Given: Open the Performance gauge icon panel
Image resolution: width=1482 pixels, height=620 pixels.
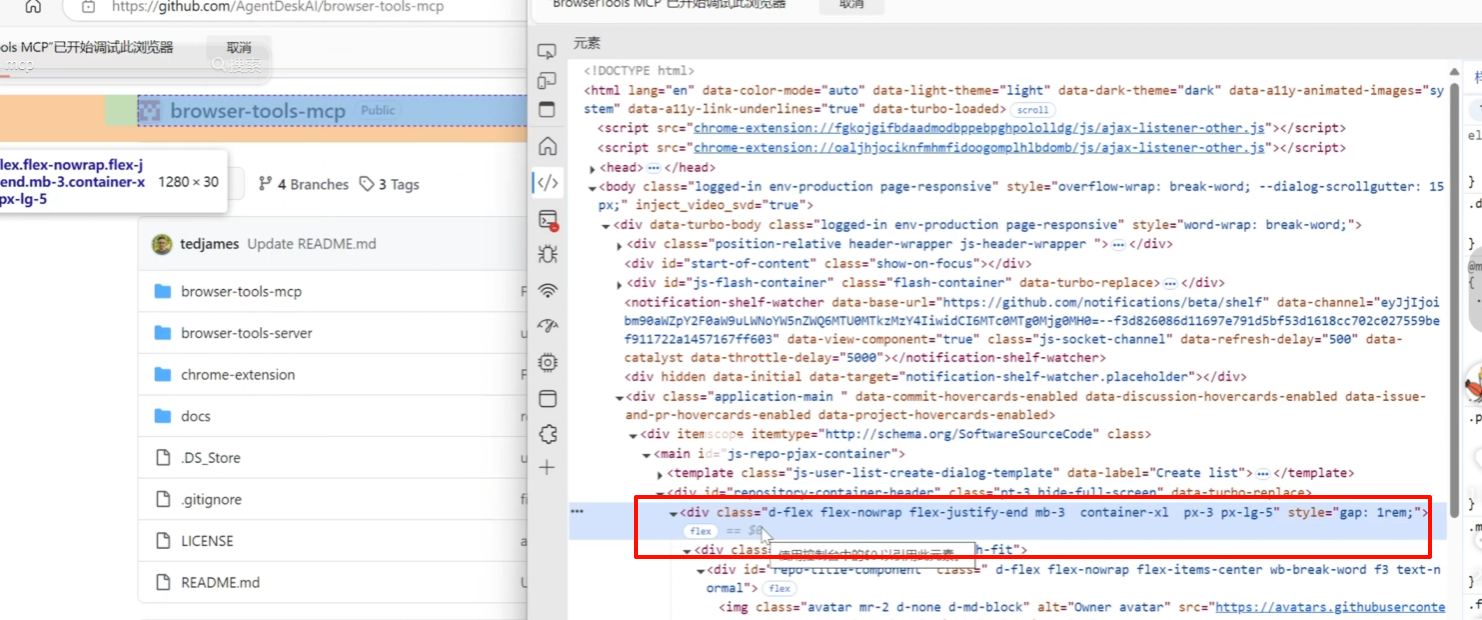Looking at the screenshot, I should tap(547, 326).
